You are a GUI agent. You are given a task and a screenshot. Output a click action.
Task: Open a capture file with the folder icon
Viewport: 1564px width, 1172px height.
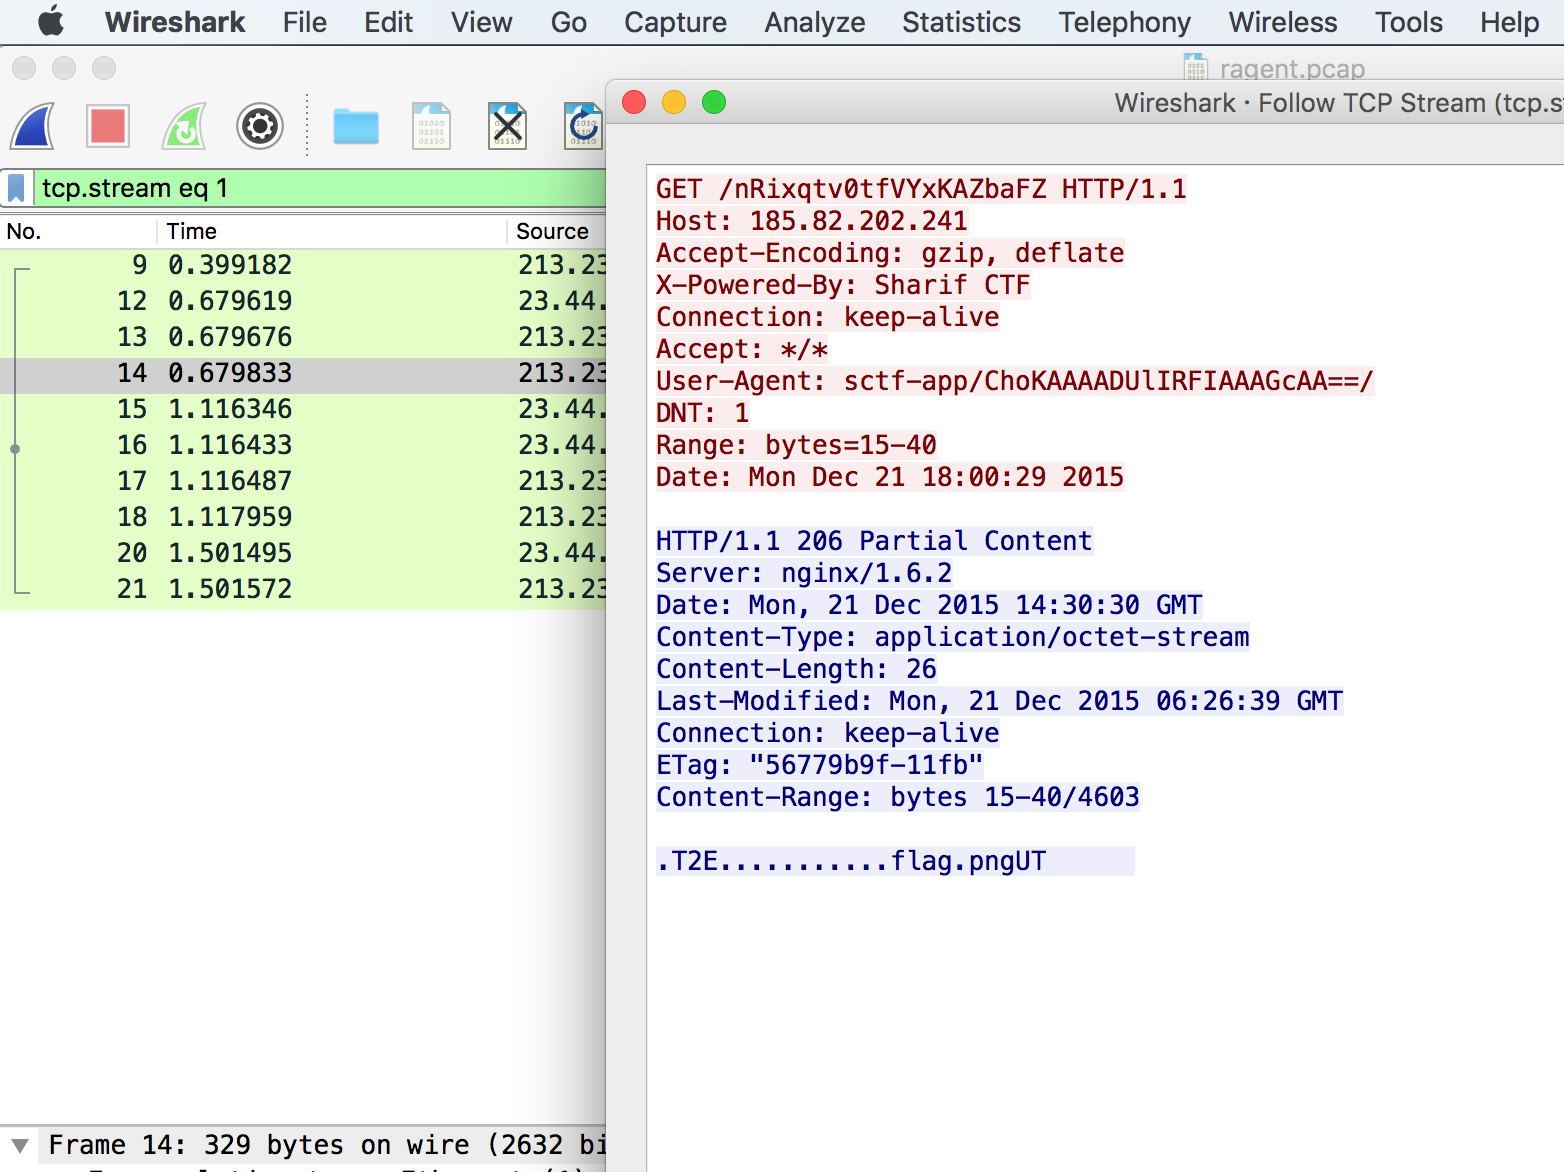(x=356, y=127)
